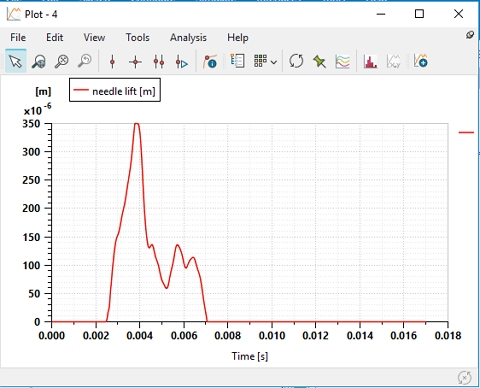Minimize the Plot - 4 window
This screenshot has height=388, width=480.
click(x=381, y=14)
